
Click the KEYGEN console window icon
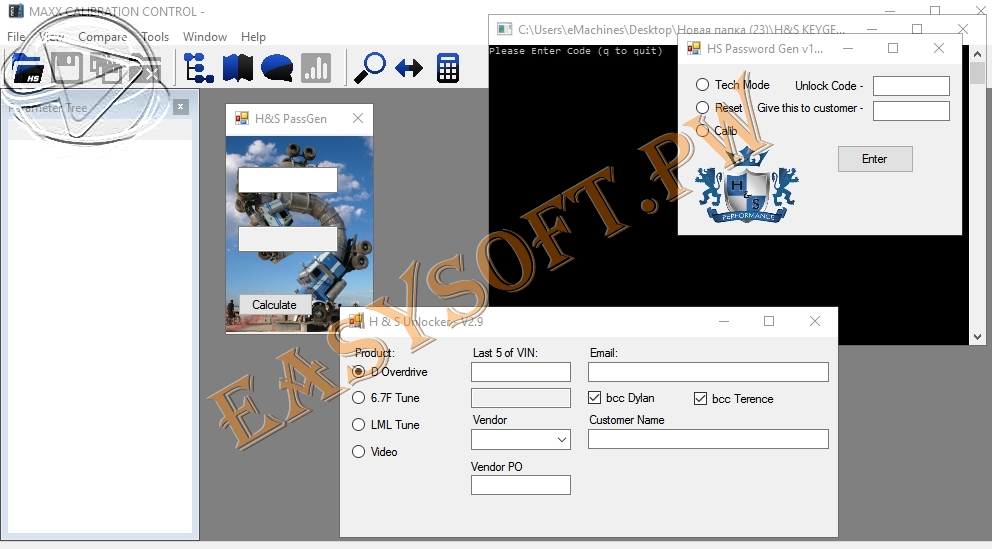pos(504,29)
